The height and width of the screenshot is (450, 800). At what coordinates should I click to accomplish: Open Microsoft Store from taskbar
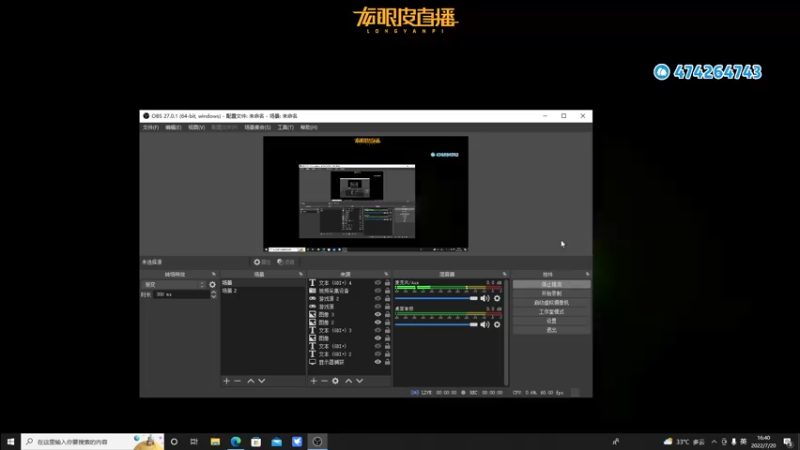[256, 442]
